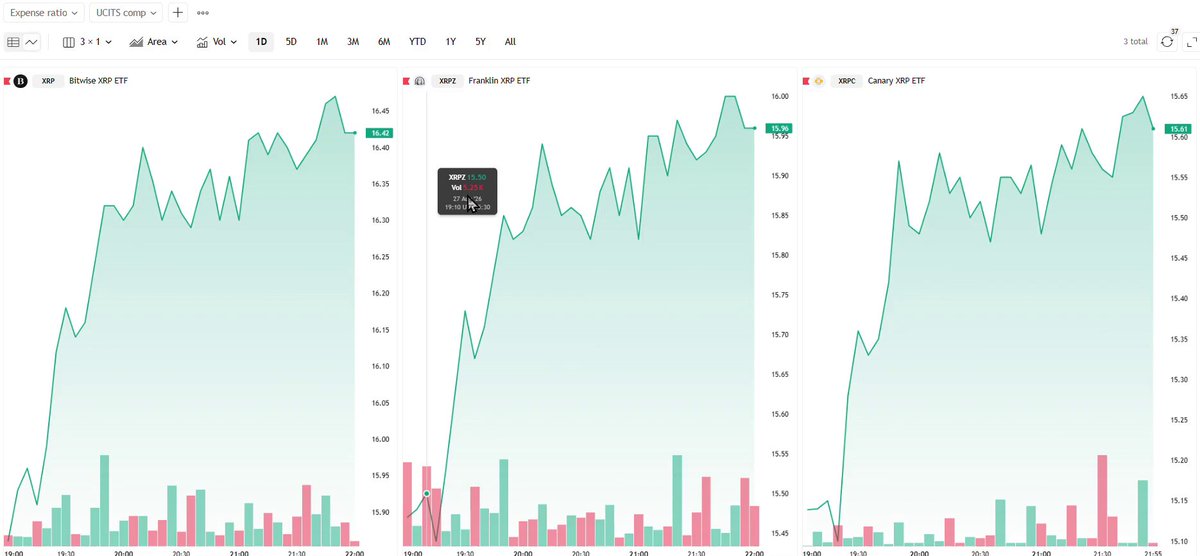Click the crosshair data point on Franklin chart
This screenshot has width=1200, height=556.
coord(427,494)
